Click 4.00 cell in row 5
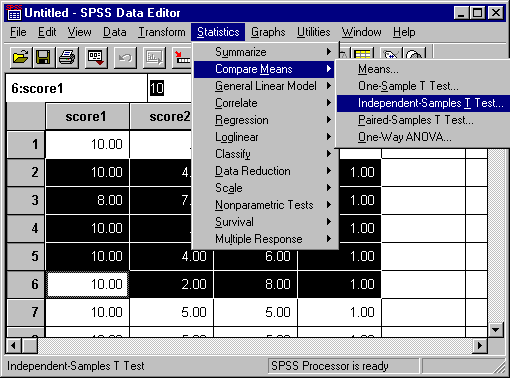This screenshot has width=510, height=378. click(171, 256)
